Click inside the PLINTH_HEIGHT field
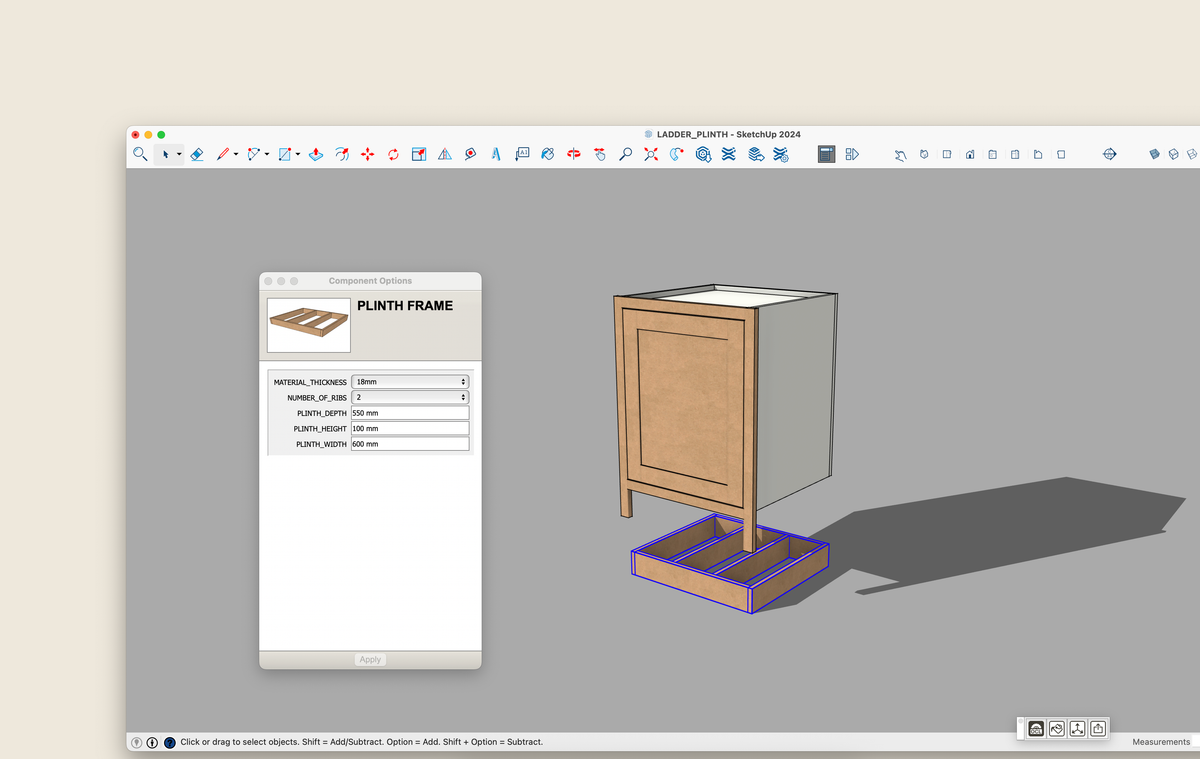The width and height of the screenshot is (1200, 759). tap(410, 428)
